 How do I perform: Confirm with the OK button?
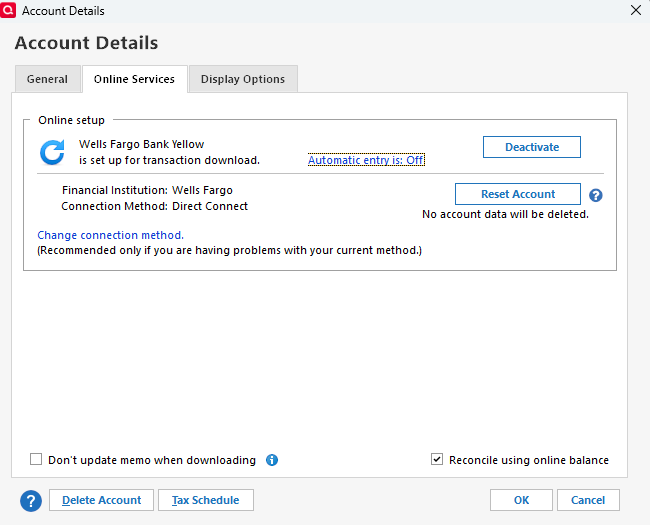click(521, 500)
